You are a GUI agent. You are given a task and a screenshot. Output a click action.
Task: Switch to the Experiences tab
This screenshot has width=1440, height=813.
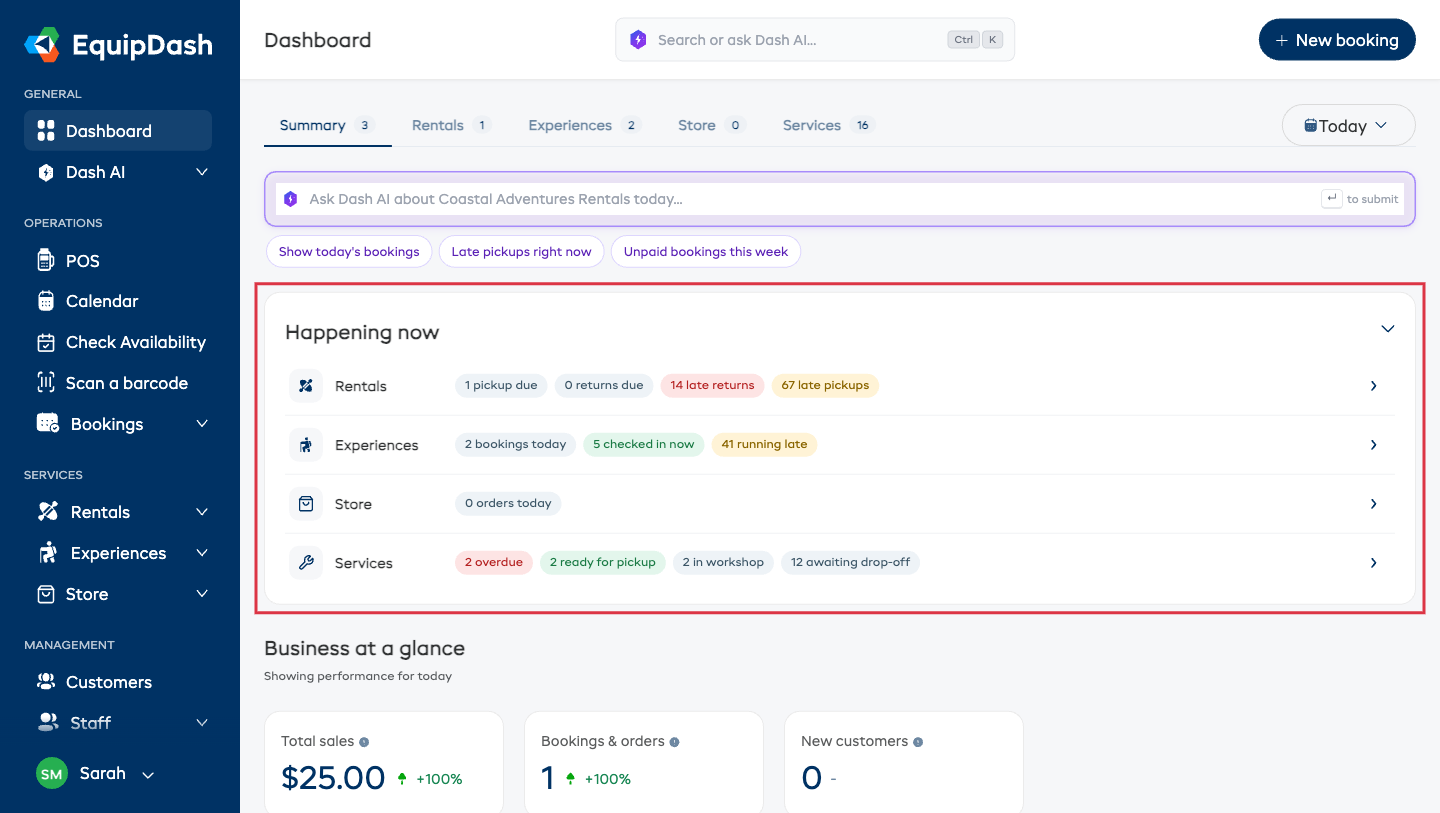coord(584,126)
